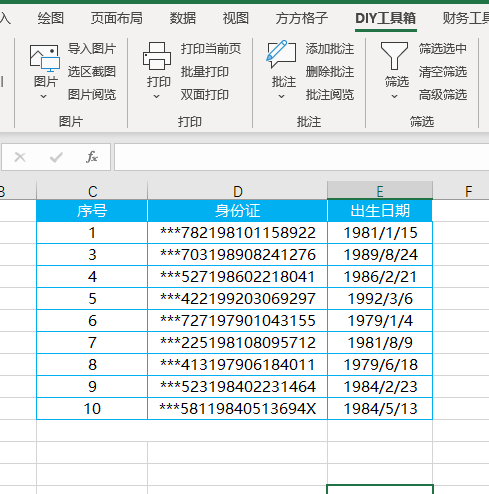This screenshot has height=494, width=489.
Task: Click 导入图片 button
Action: (92, 49)
